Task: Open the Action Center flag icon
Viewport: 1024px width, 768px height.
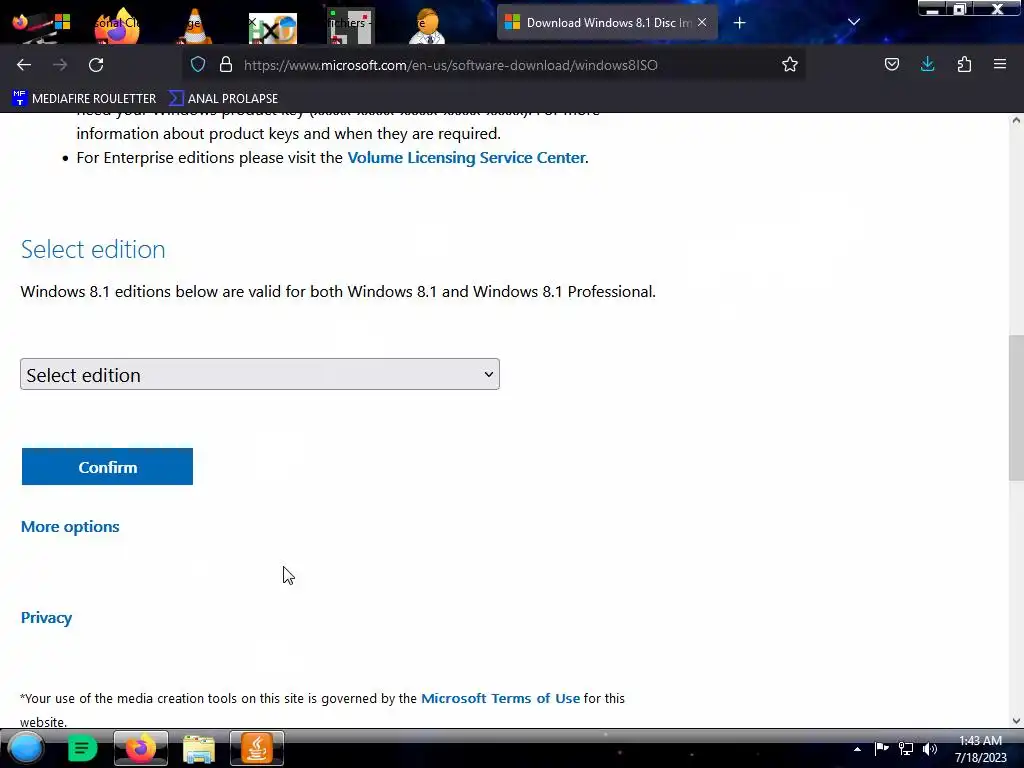Action: [x=881, y=748]
